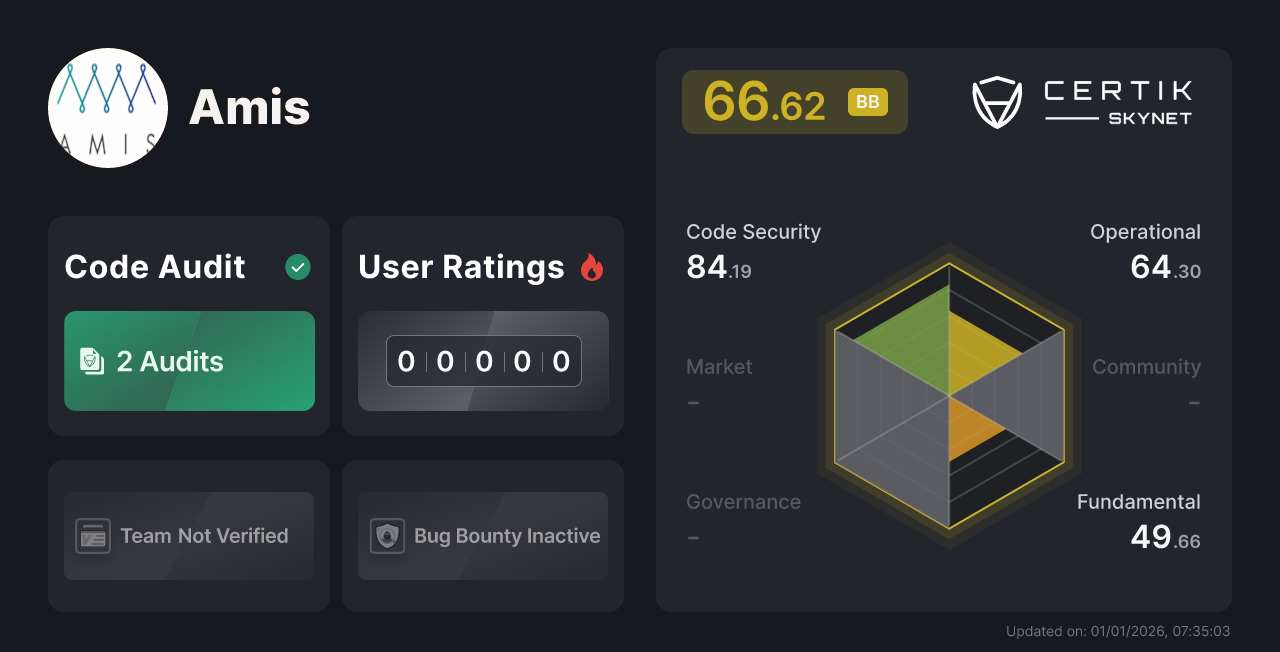Click the green checkmark icon beside Code Audit
This screenshot has height=652, width=1280.
(x=297, y=267)
